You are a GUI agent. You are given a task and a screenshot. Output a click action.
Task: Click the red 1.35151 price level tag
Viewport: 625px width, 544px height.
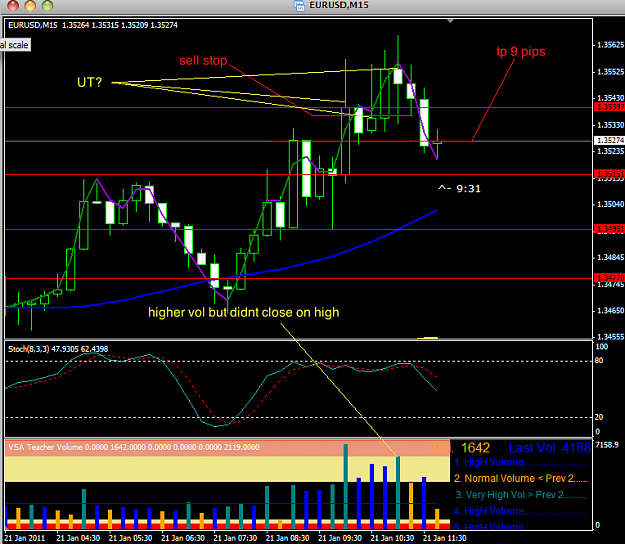pyautogui.click(x=609, y=174)
